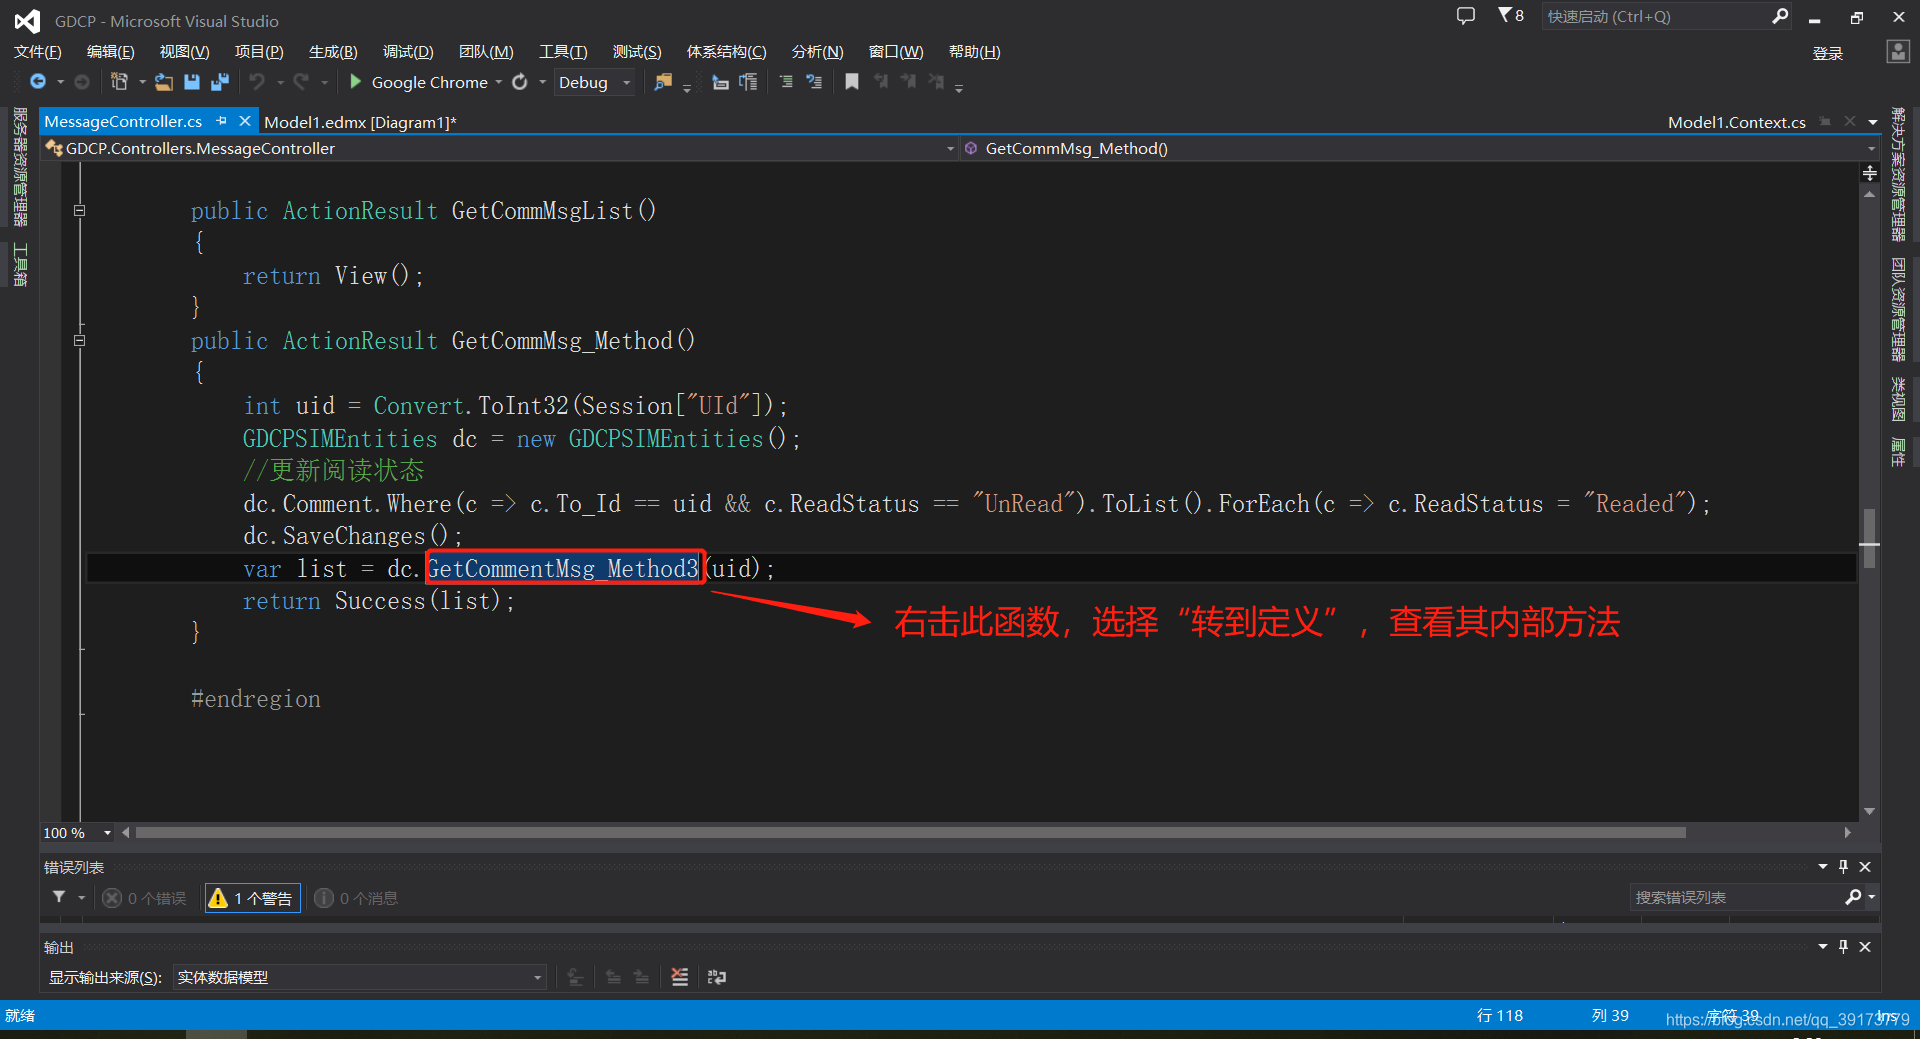
Task: Save the current file with floppy icon
Action: pos(192,82)
